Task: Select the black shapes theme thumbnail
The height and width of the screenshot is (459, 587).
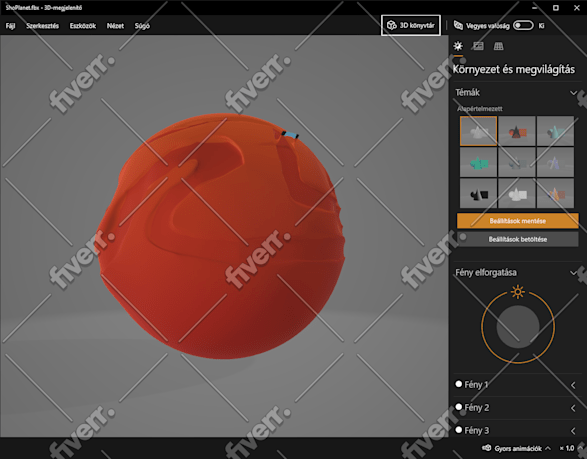Action: pos(478,193)
